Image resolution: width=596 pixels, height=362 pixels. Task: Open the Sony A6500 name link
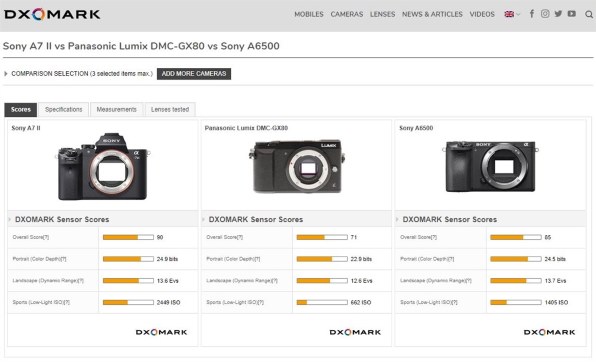coord(416,128)
